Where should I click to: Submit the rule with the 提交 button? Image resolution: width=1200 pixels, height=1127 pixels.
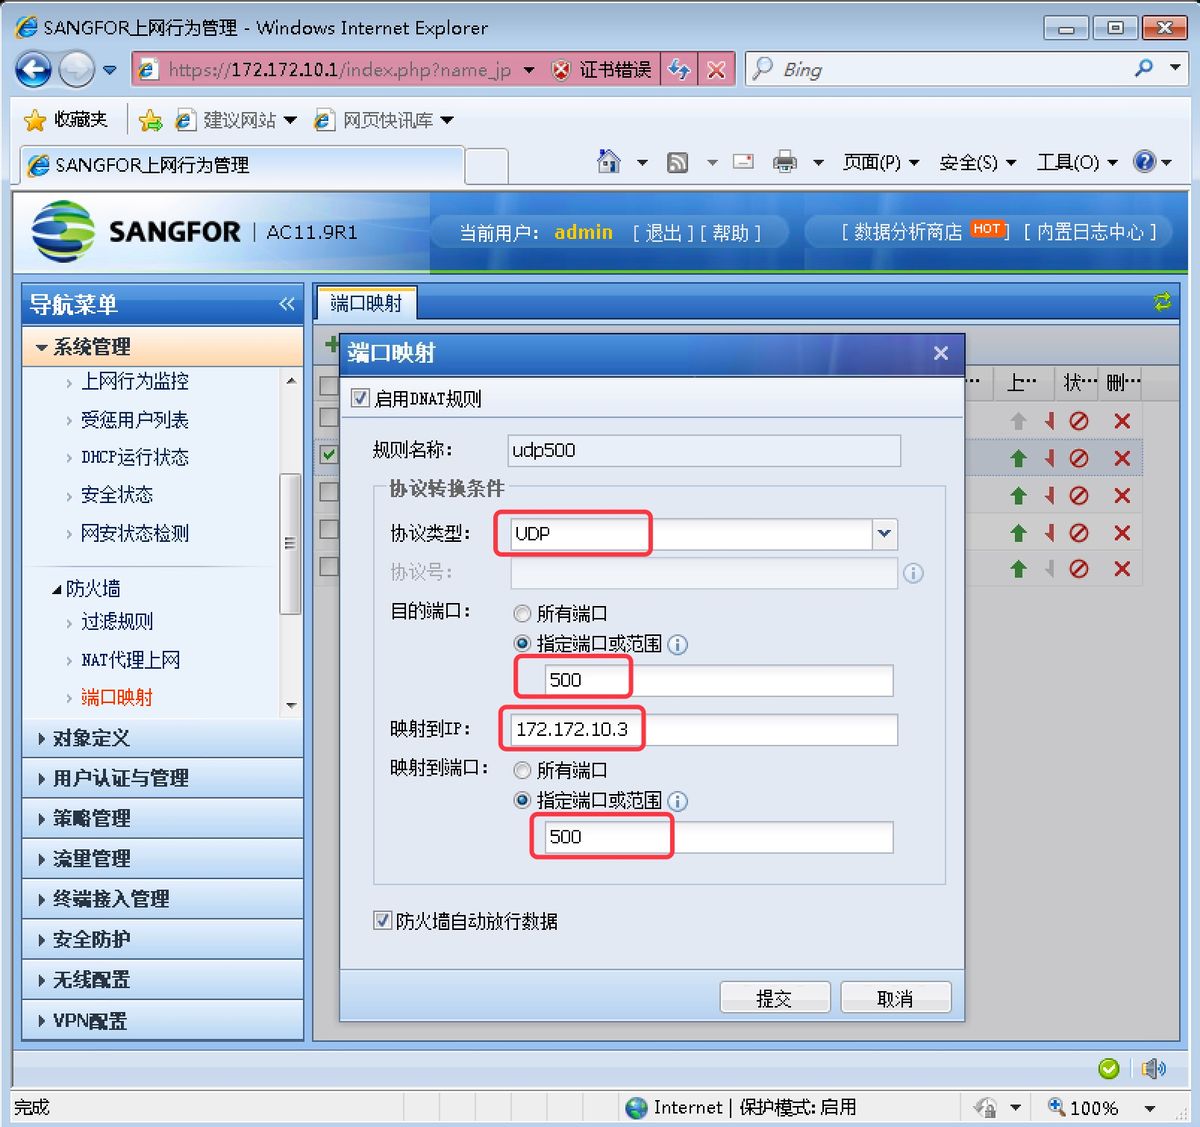click(x=775, y=996)
